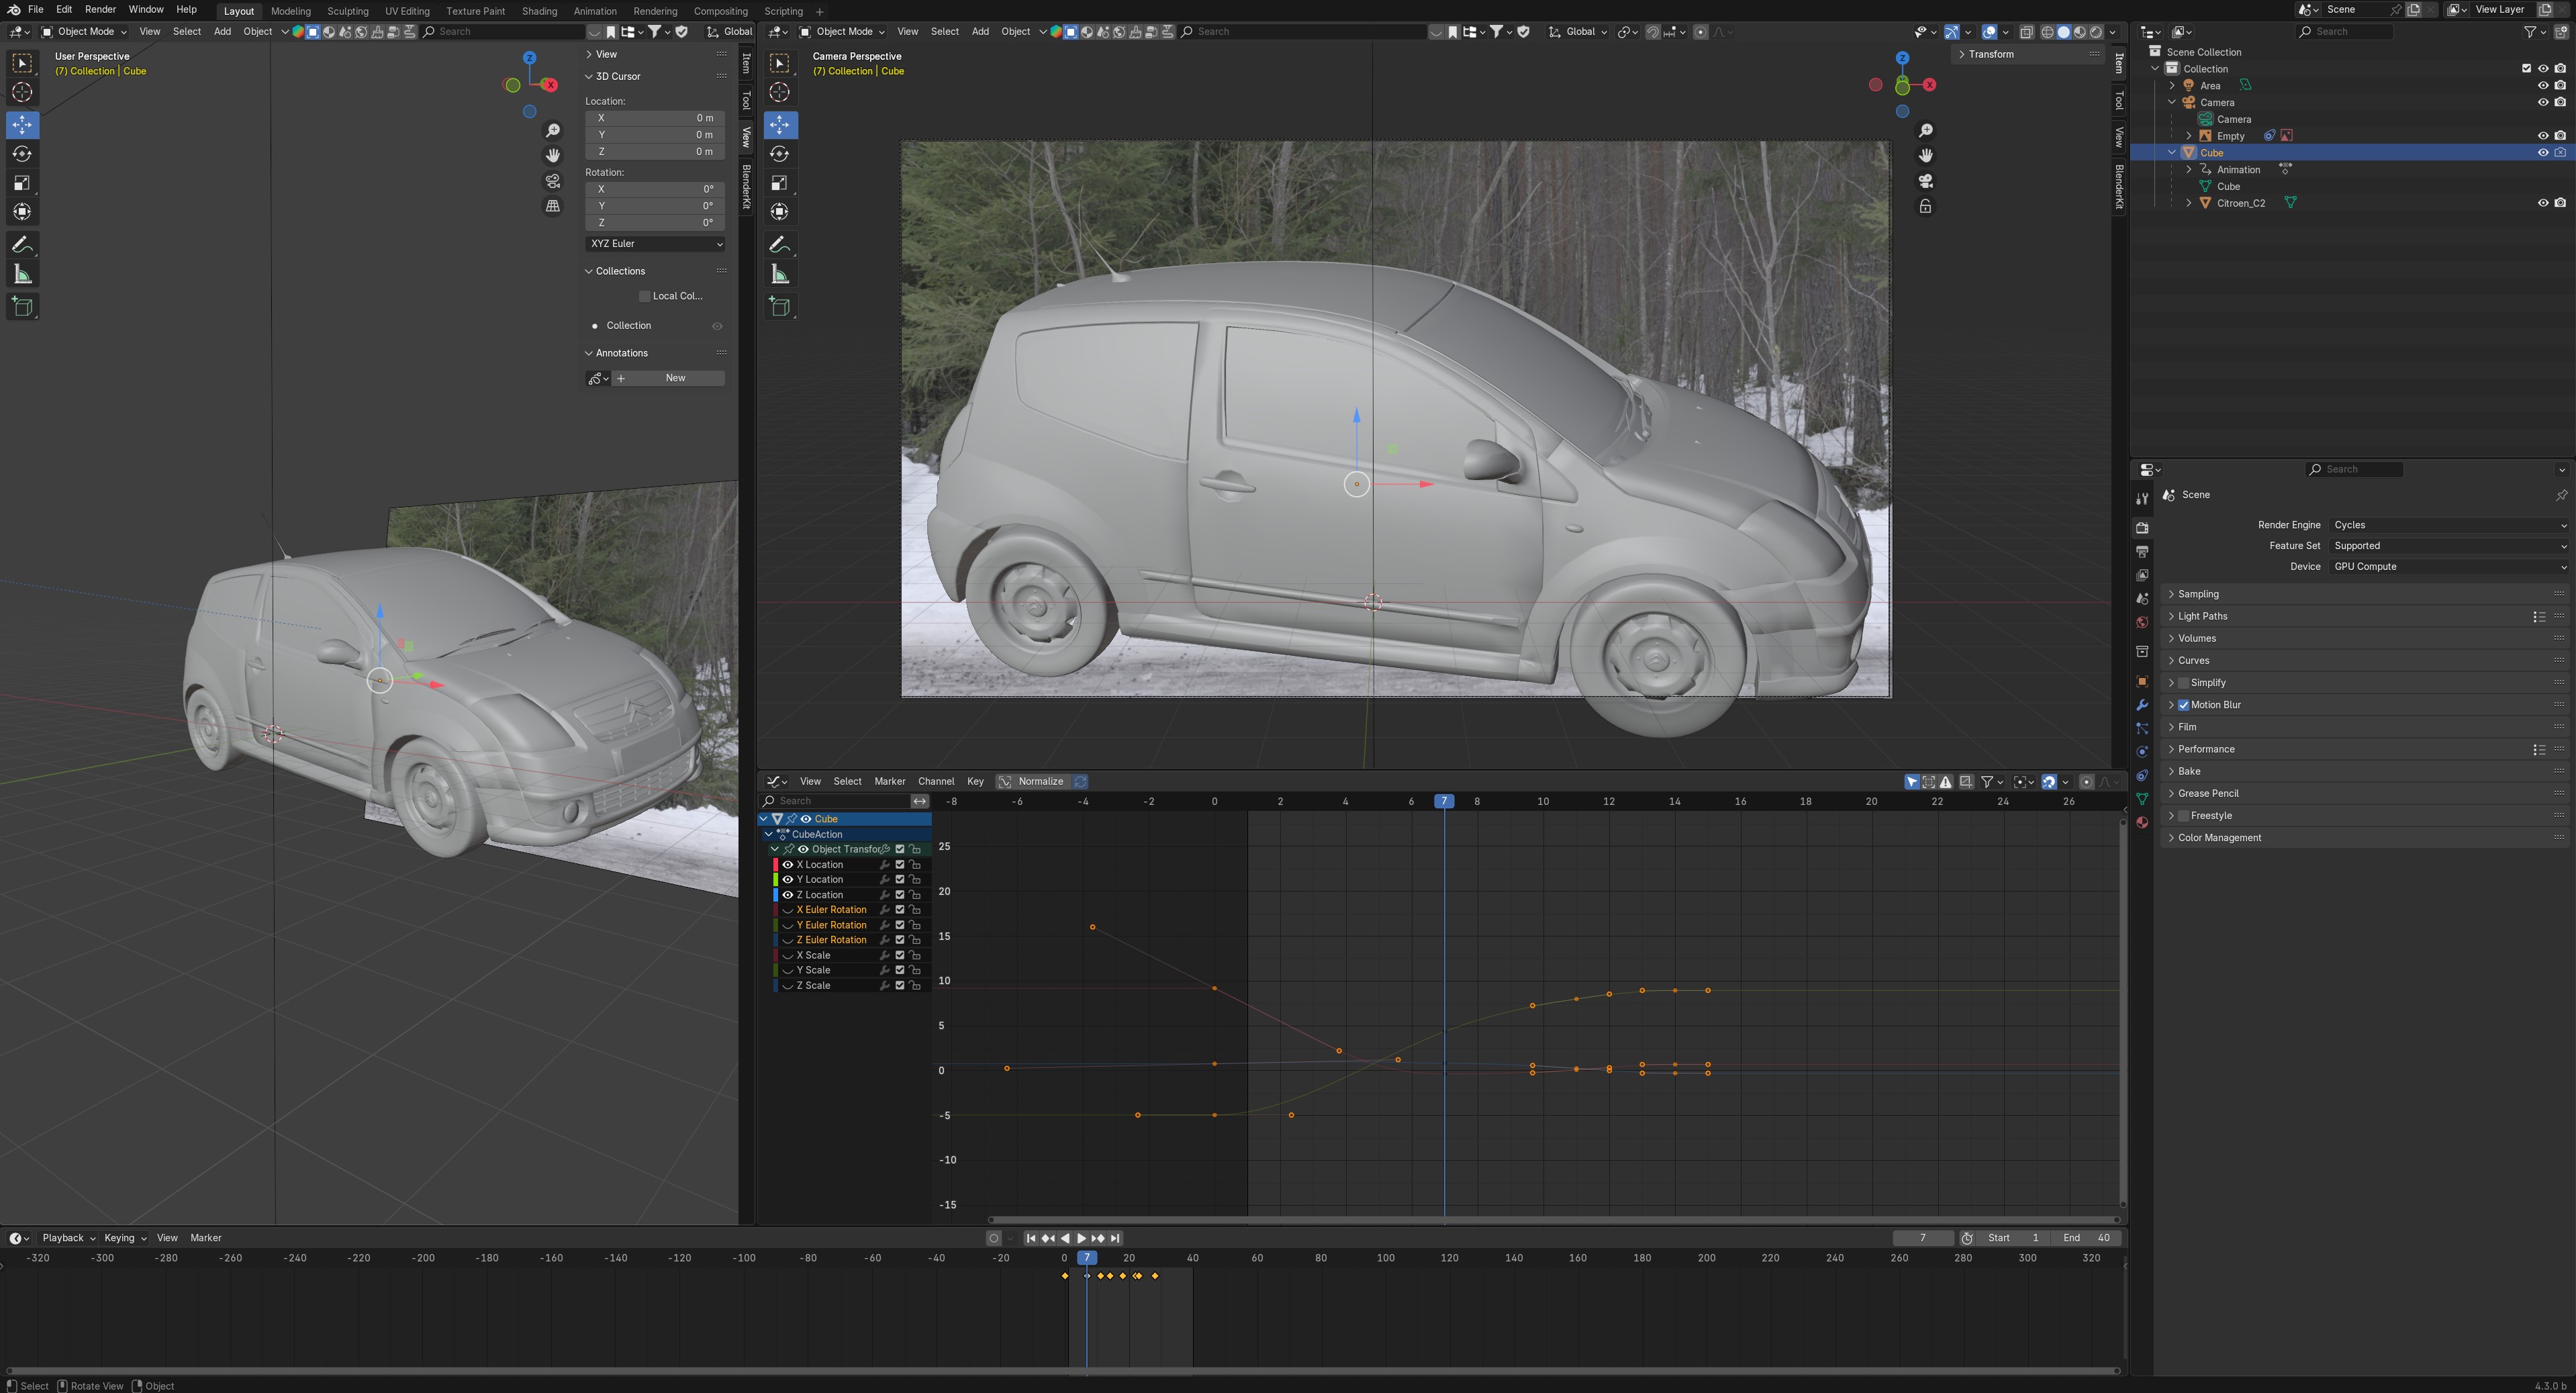Viewport: 2576px width, 1393px height.
Task: Toggle camera view icon in camera viewport
Action: pos(1925,181)
